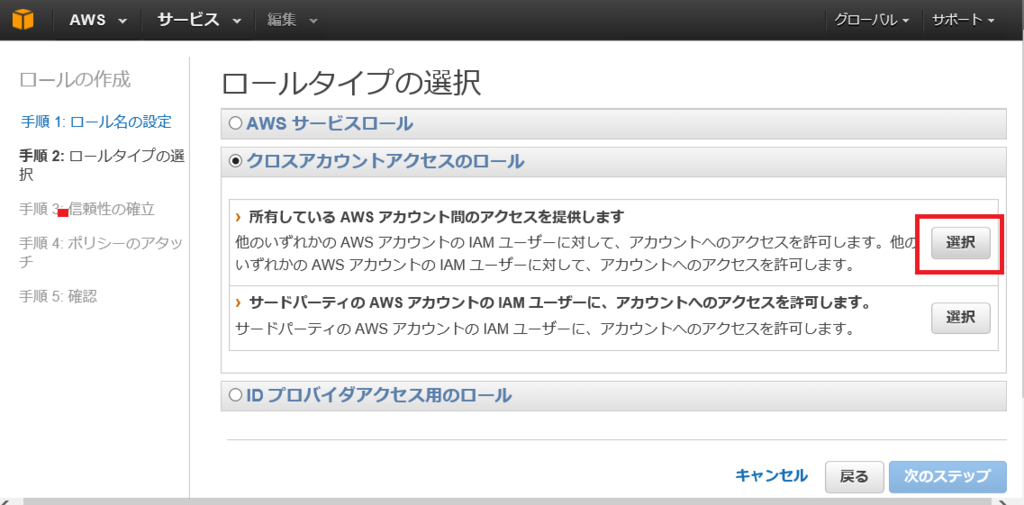Click the 次のステップ button
The height and width of the screenshot is (505, 1024).
947,477
